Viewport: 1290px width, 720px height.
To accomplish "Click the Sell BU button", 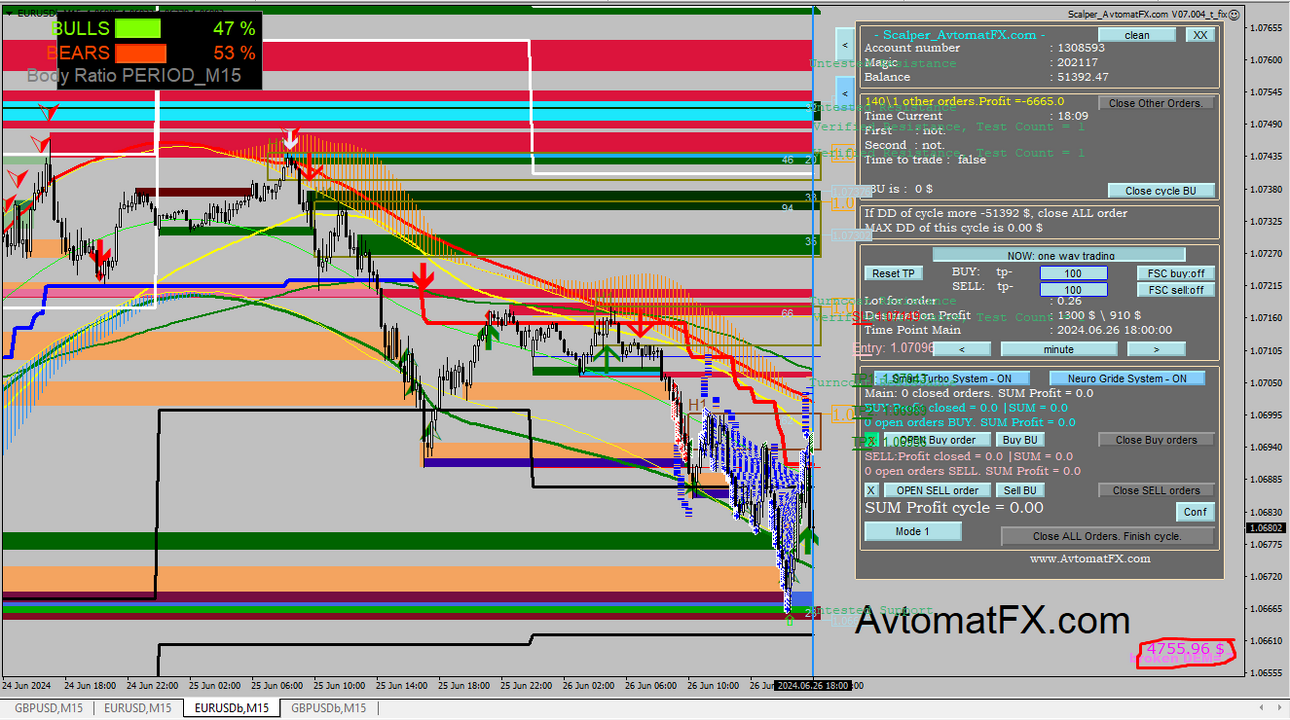I will pyautogui.click(x=1020, y=490).
